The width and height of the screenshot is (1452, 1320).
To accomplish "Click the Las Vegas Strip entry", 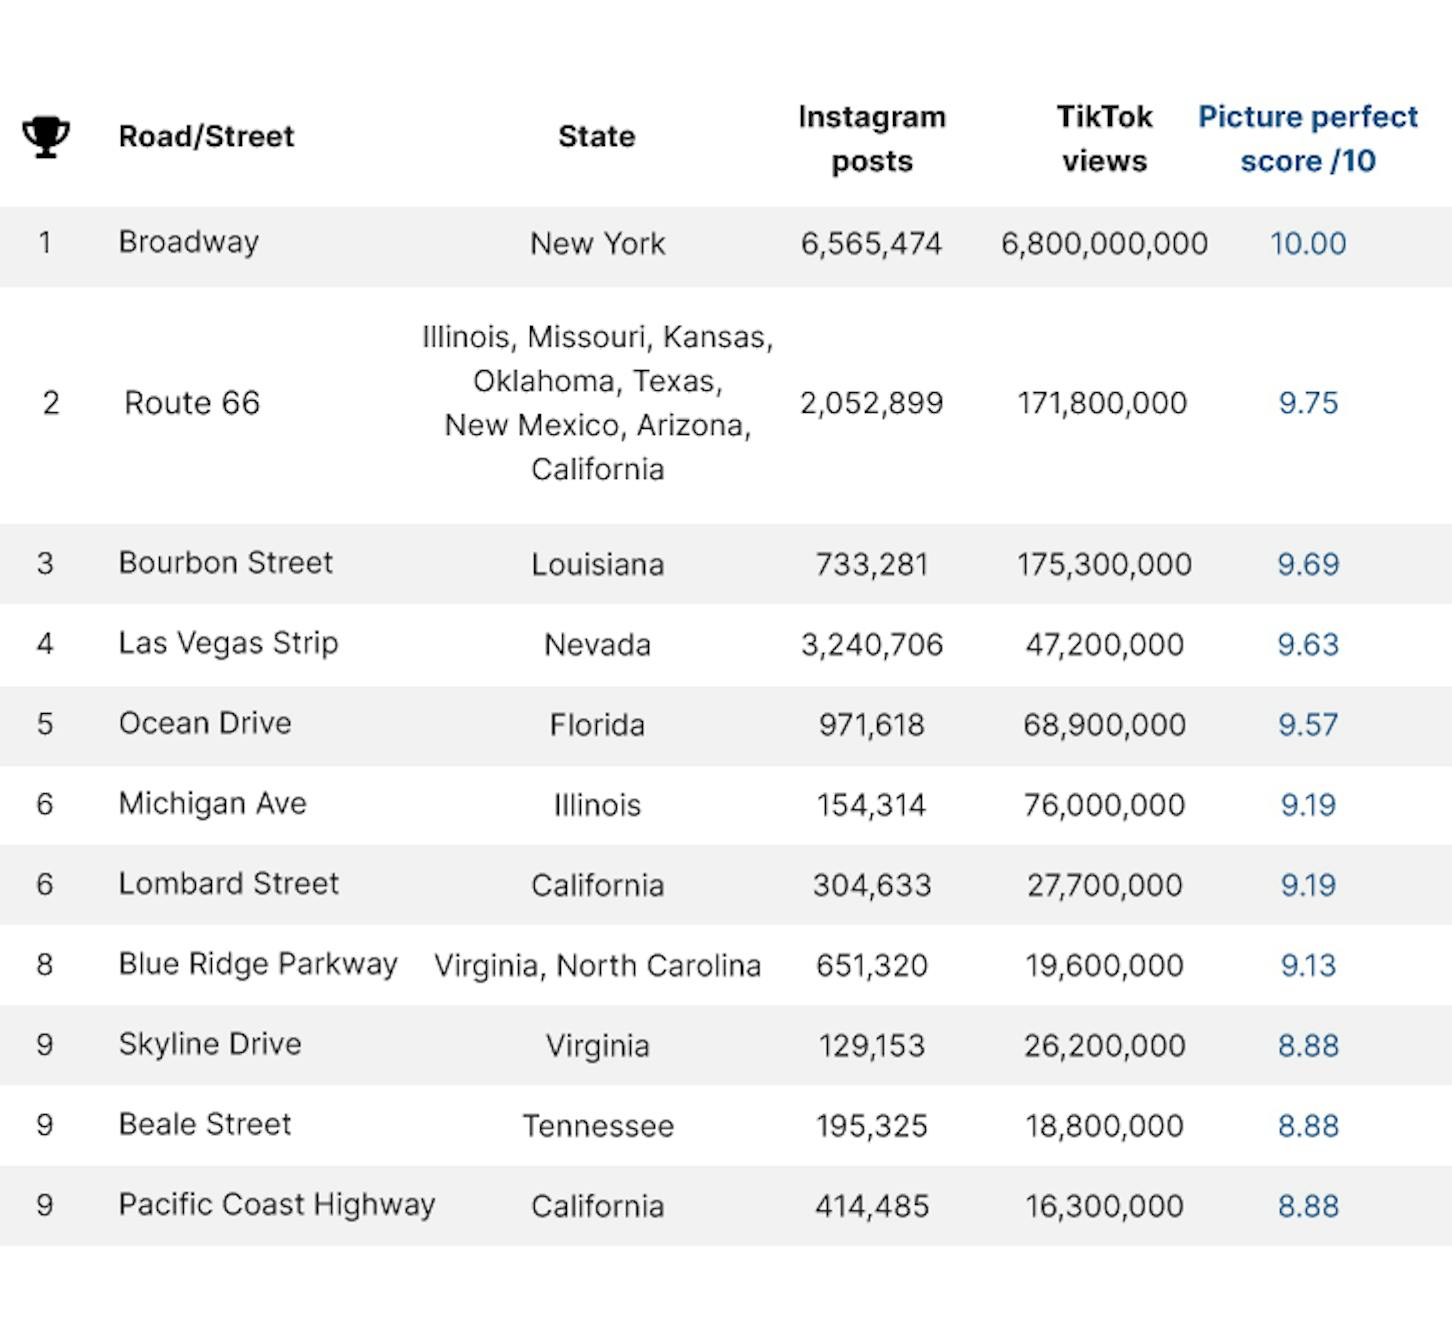I will [x=228, y=644].
